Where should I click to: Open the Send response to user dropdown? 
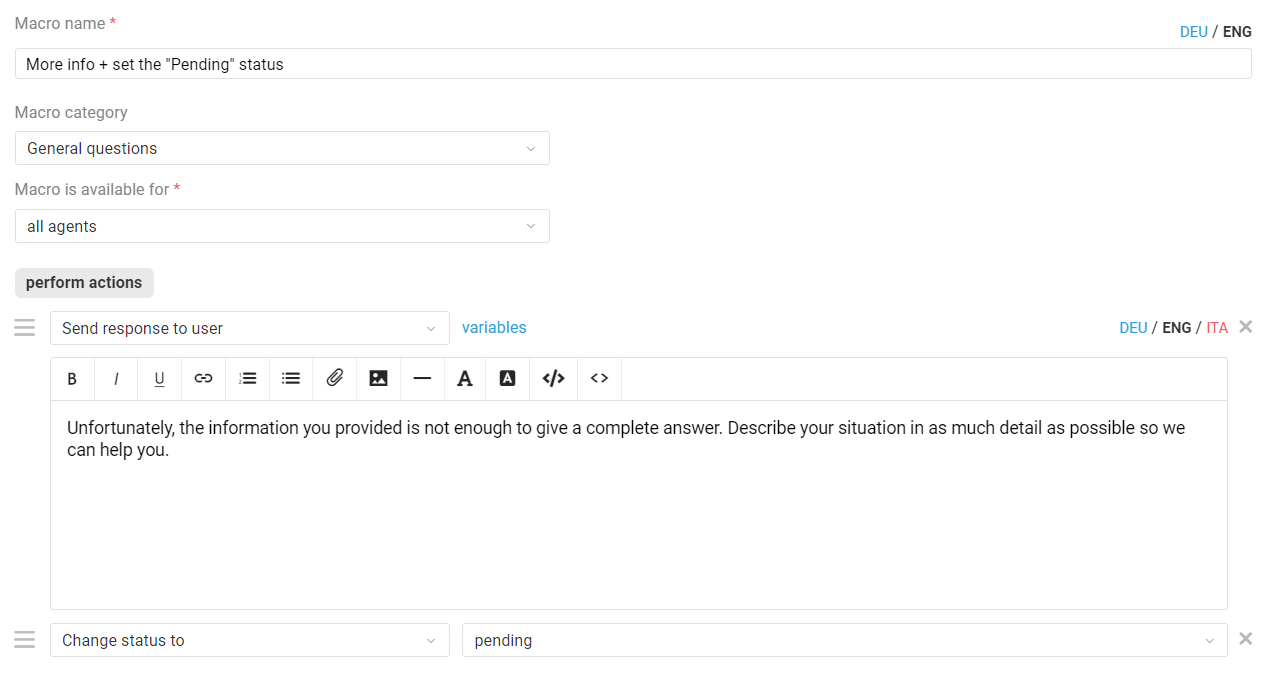(250, 328)
